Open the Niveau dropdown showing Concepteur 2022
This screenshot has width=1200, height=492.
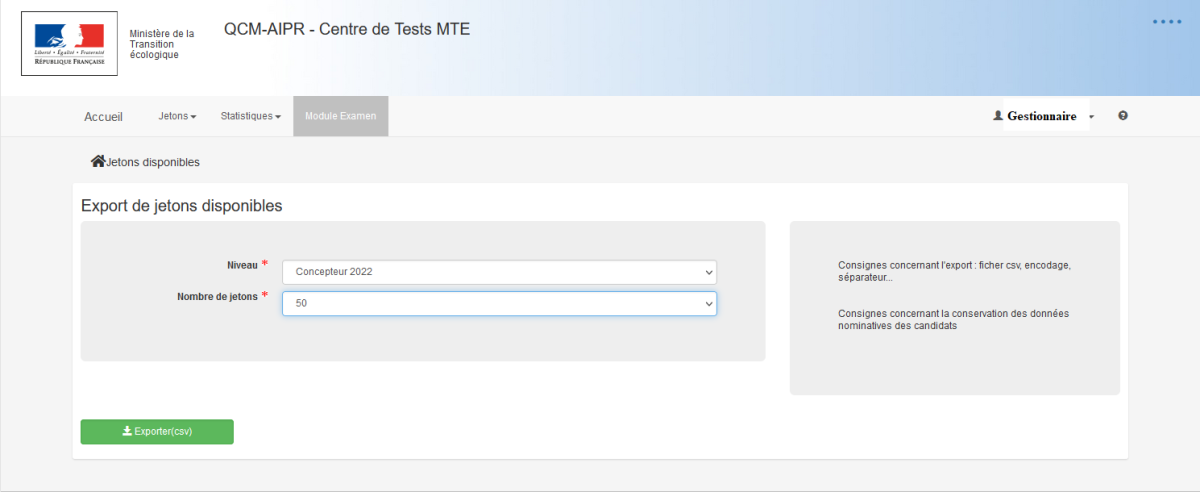(x=499, y=272)
